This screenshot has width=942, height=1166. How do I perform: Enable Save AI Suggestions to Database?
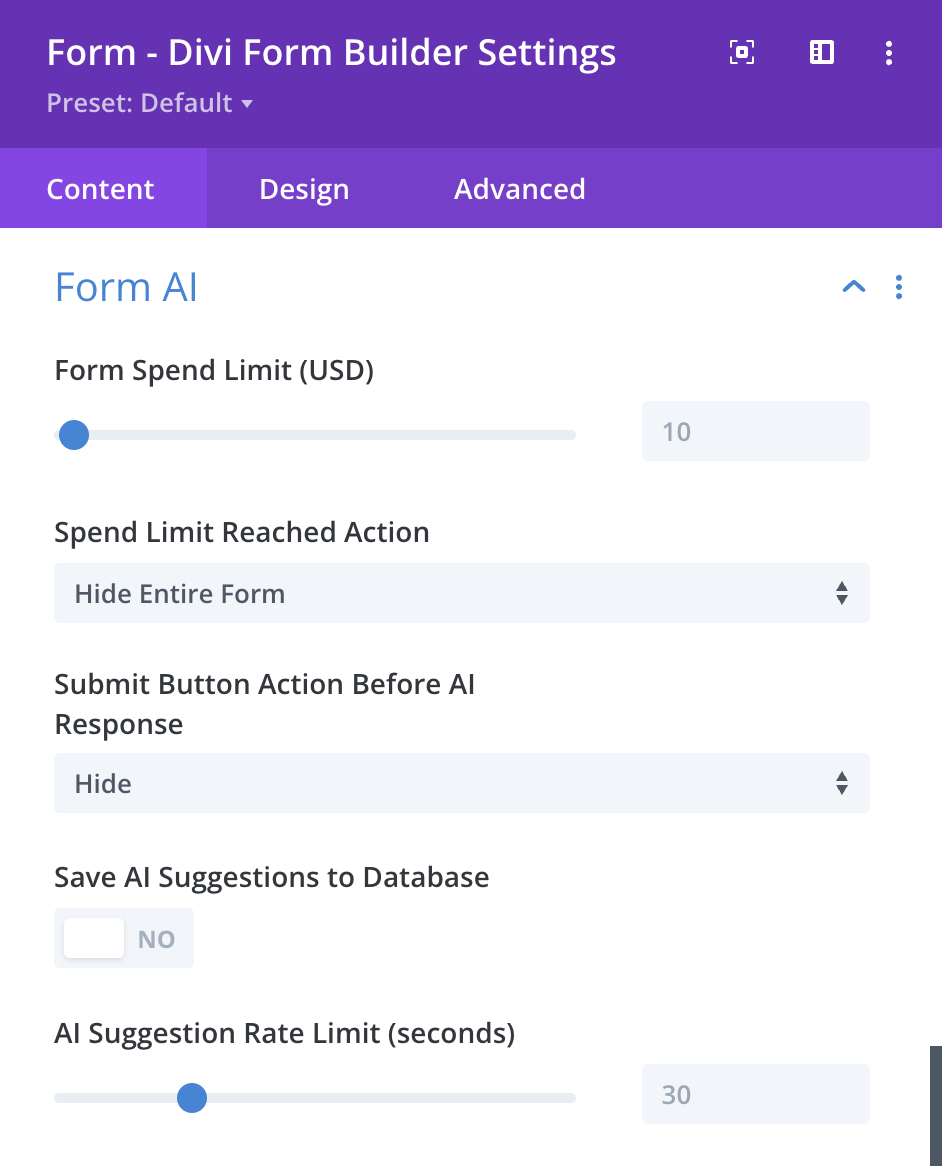click(123, 938)
